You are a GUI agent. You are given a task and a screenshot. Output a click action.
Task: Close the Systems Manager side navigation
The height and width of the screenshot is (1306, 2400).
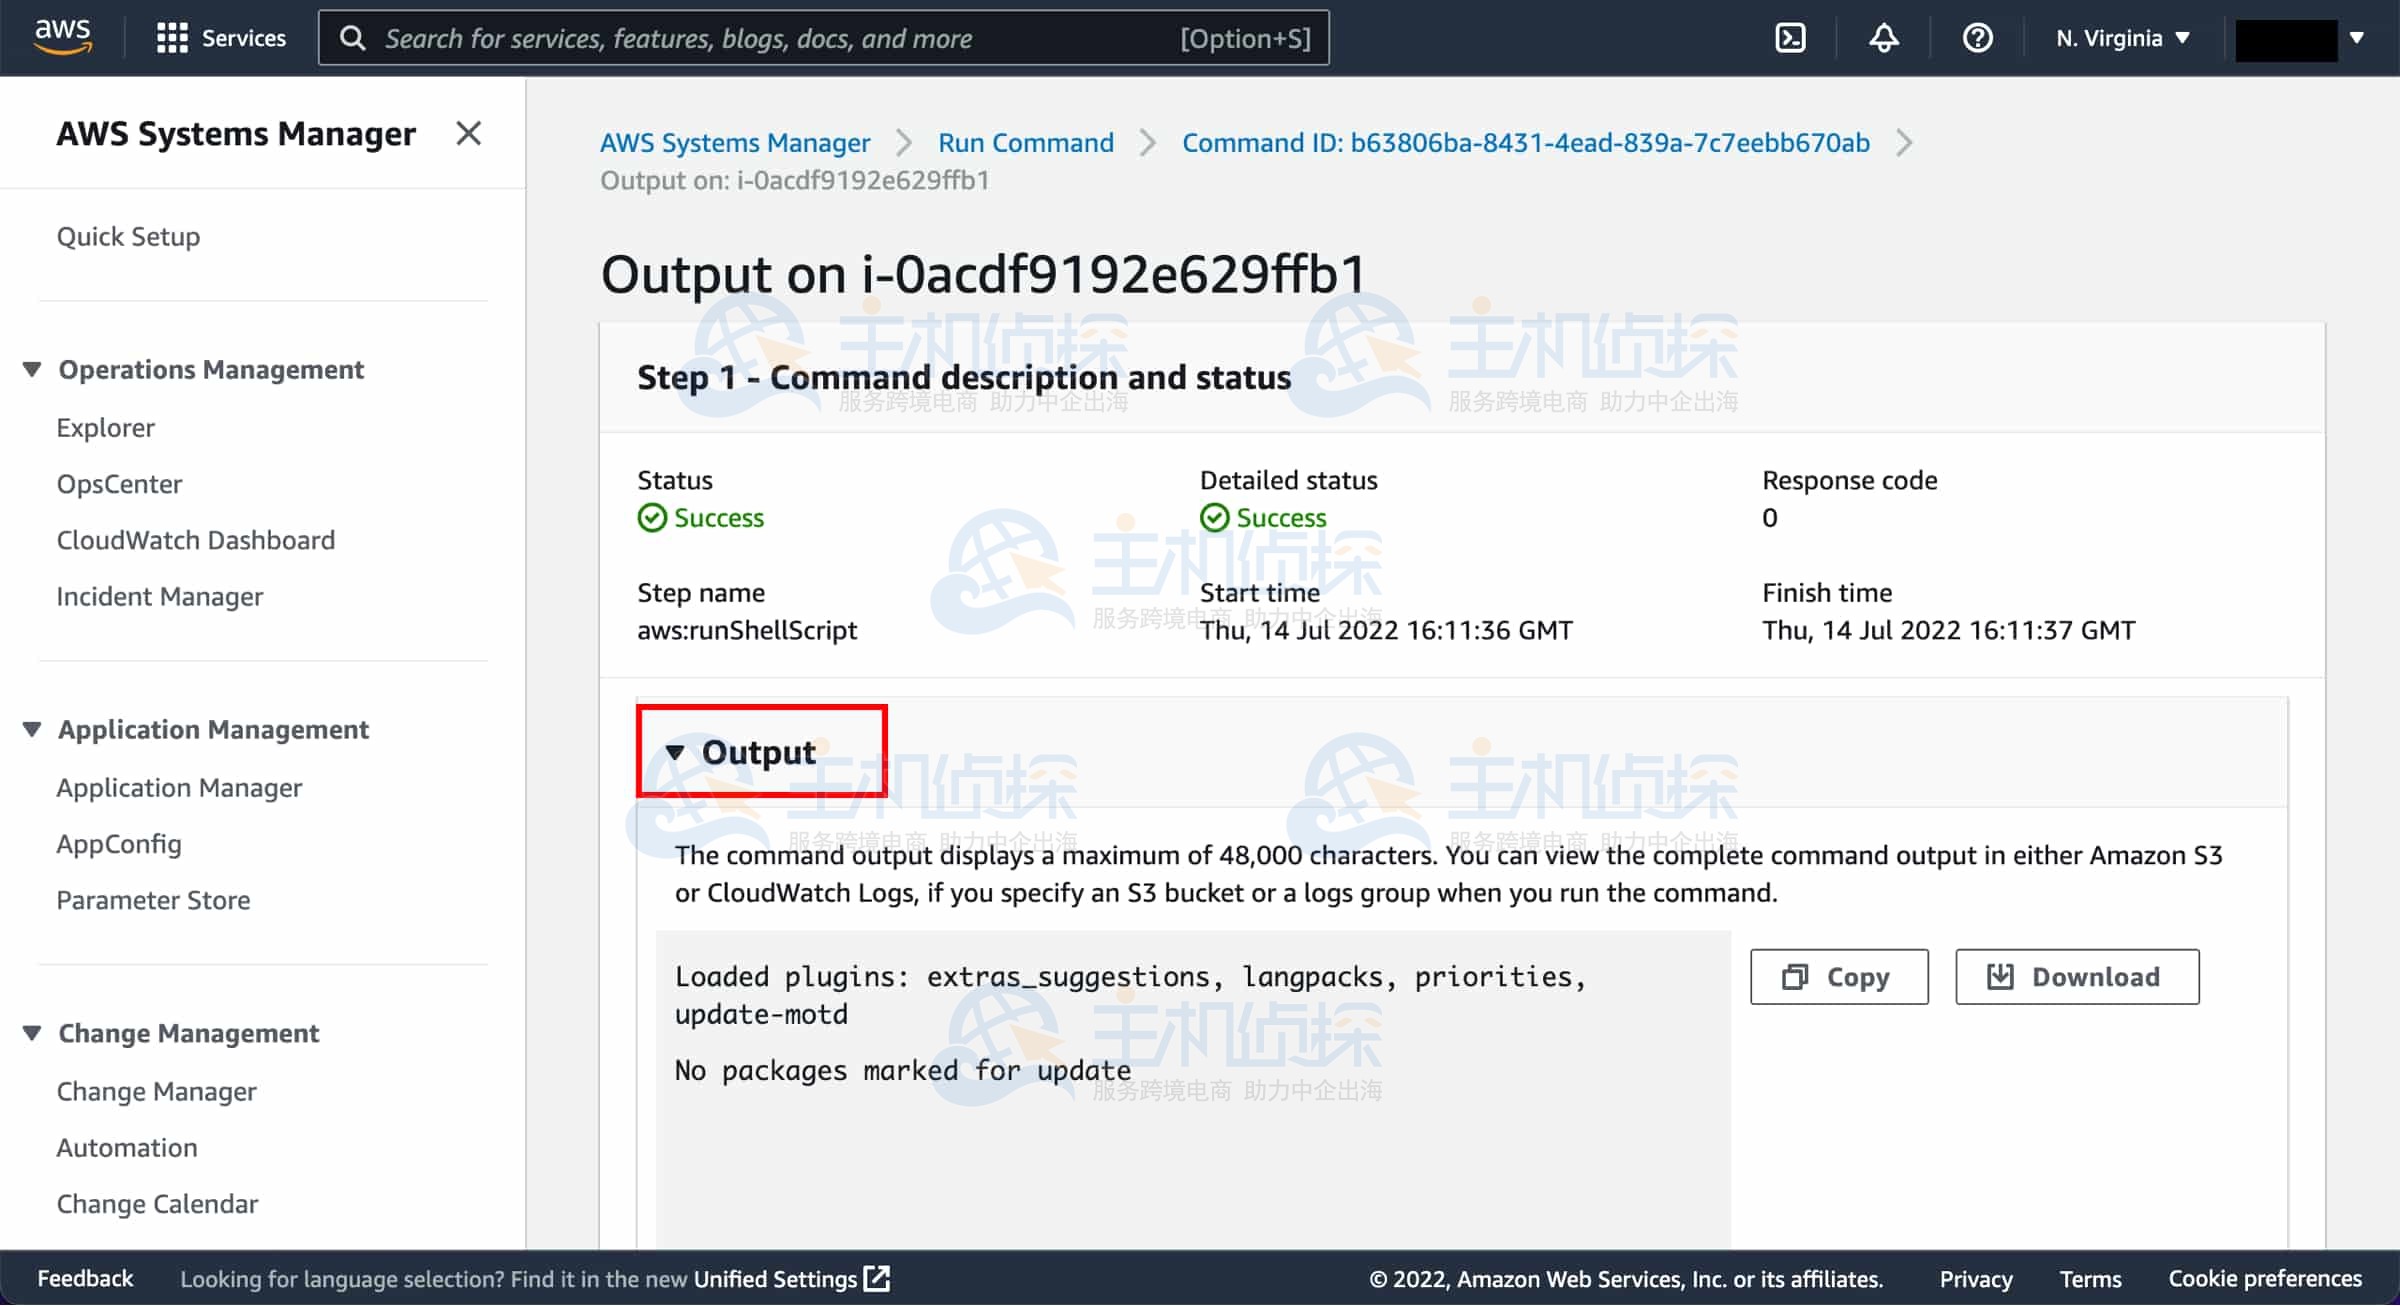(468, 133)
